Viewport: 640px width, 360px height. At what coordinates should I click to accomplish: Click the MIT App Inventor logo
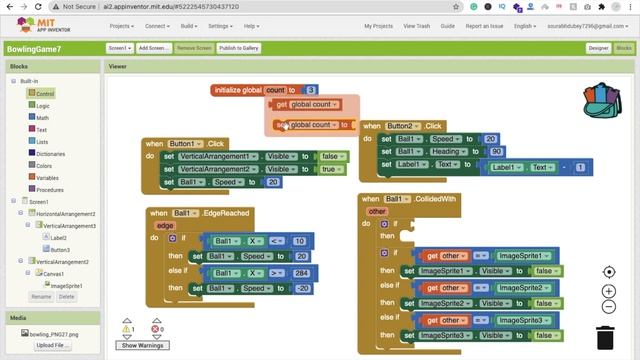(x=44, y=25)
